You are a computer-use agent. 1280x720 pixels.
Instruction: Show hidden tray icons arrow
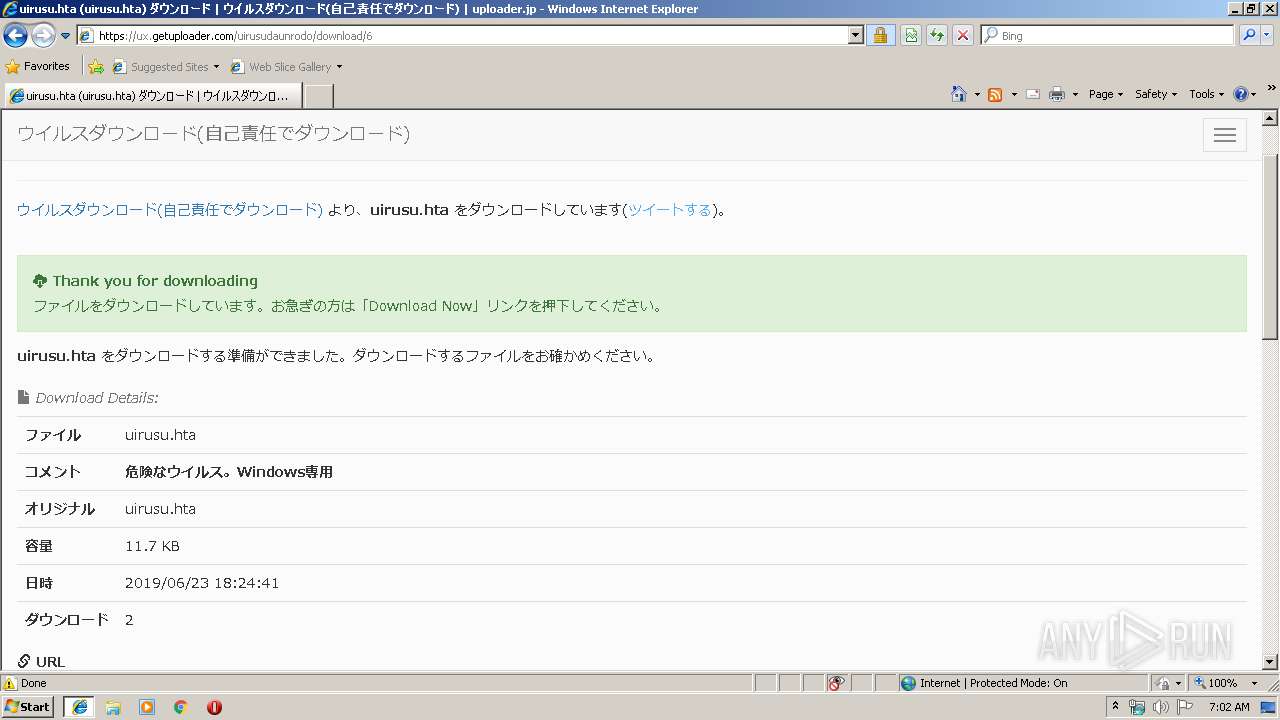coord(1116,706)
